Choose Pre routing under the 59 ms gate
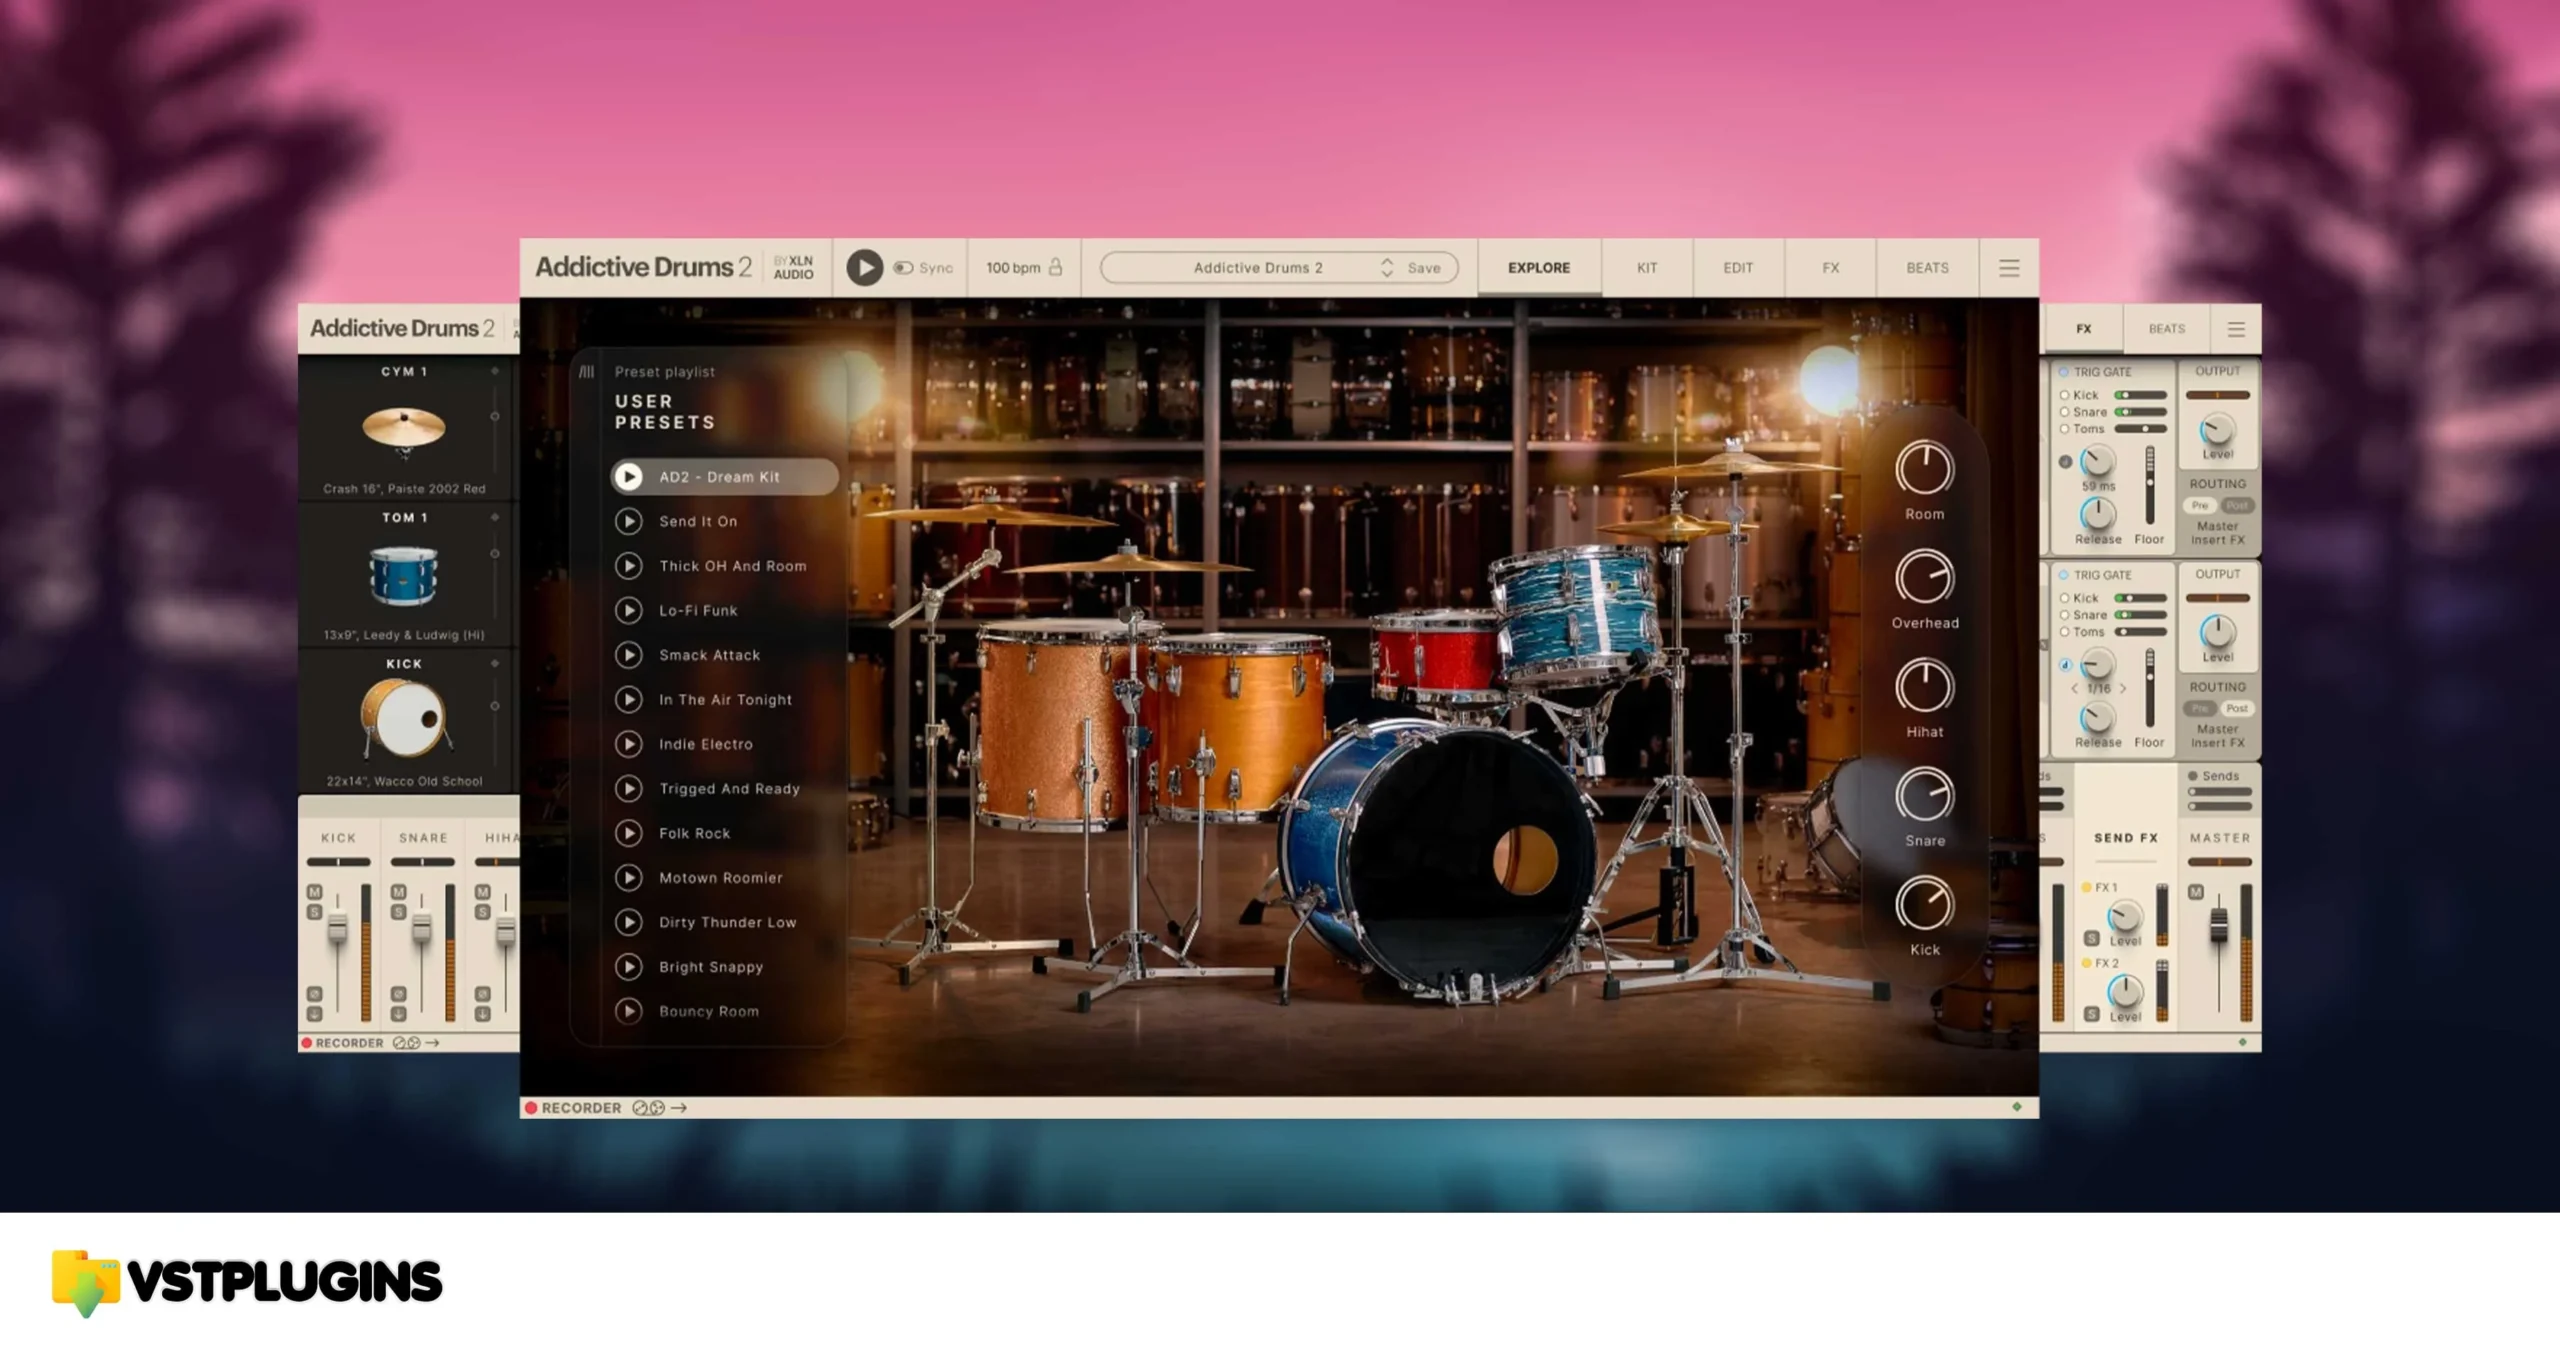 coord(2199,505)
